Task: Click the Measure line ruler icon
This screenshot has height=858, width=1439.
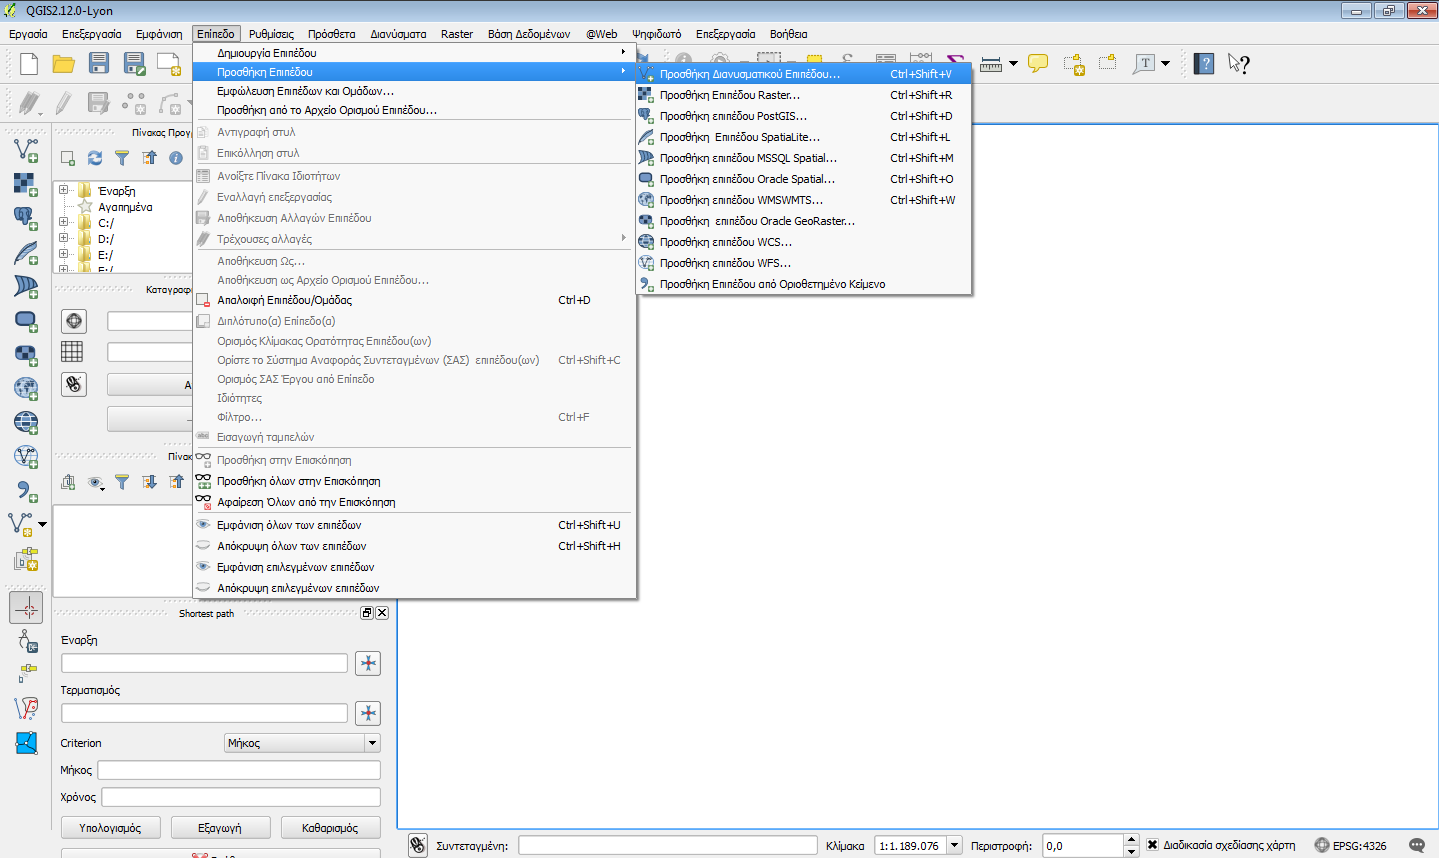Action: point(991,64)
